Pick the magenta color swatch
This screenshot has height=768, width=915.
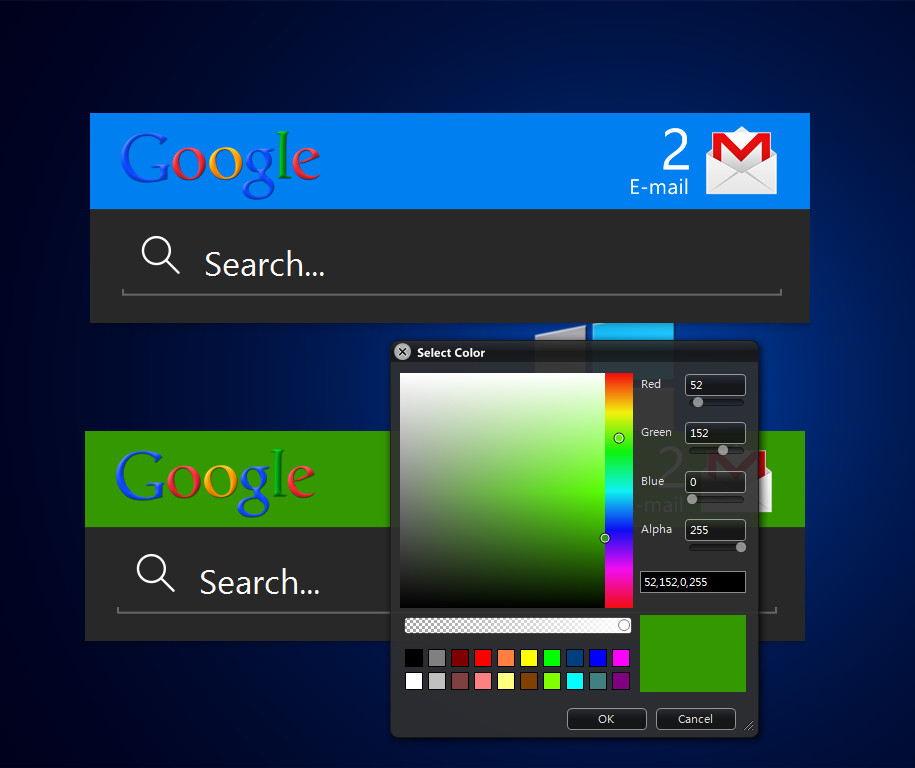(x=621, y=658)
